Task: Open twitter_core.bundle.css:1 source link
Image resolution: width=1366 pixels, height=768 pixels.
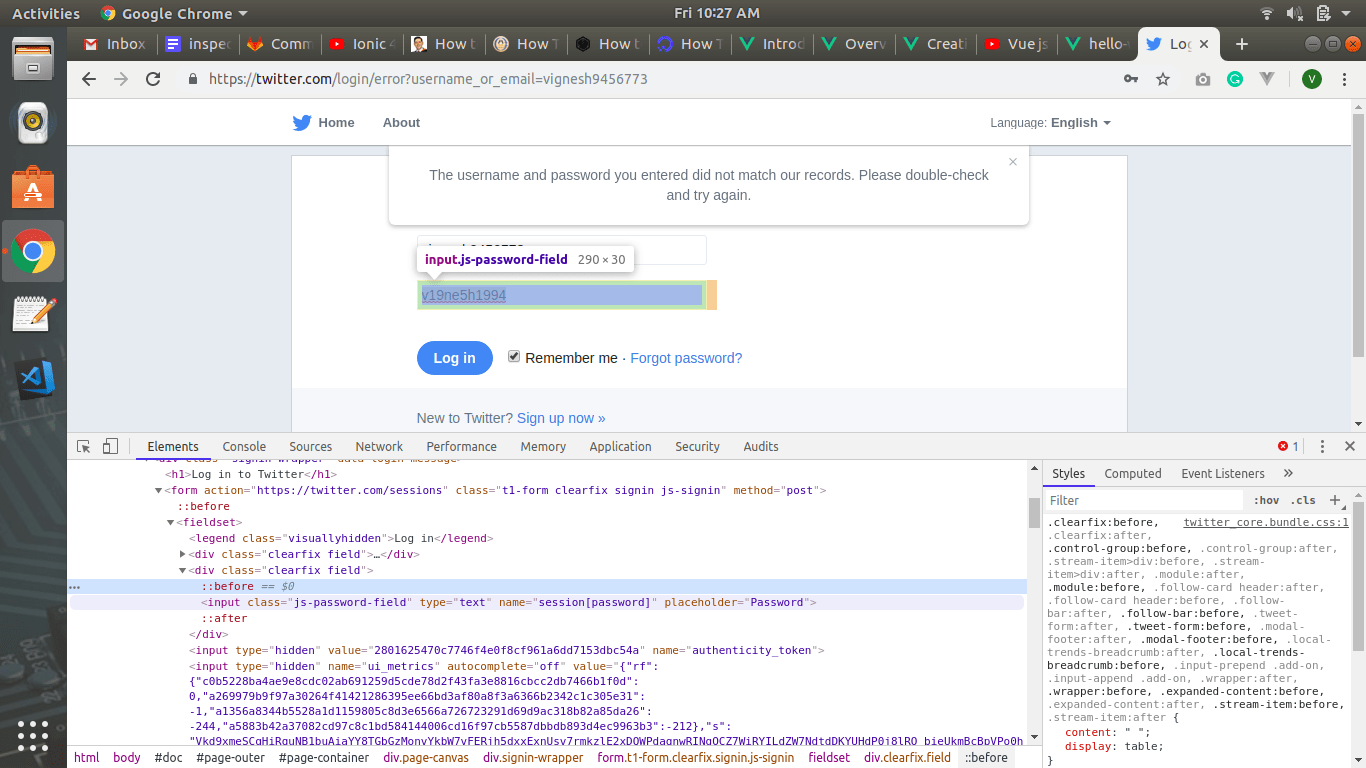Action: pos(1266,522)
